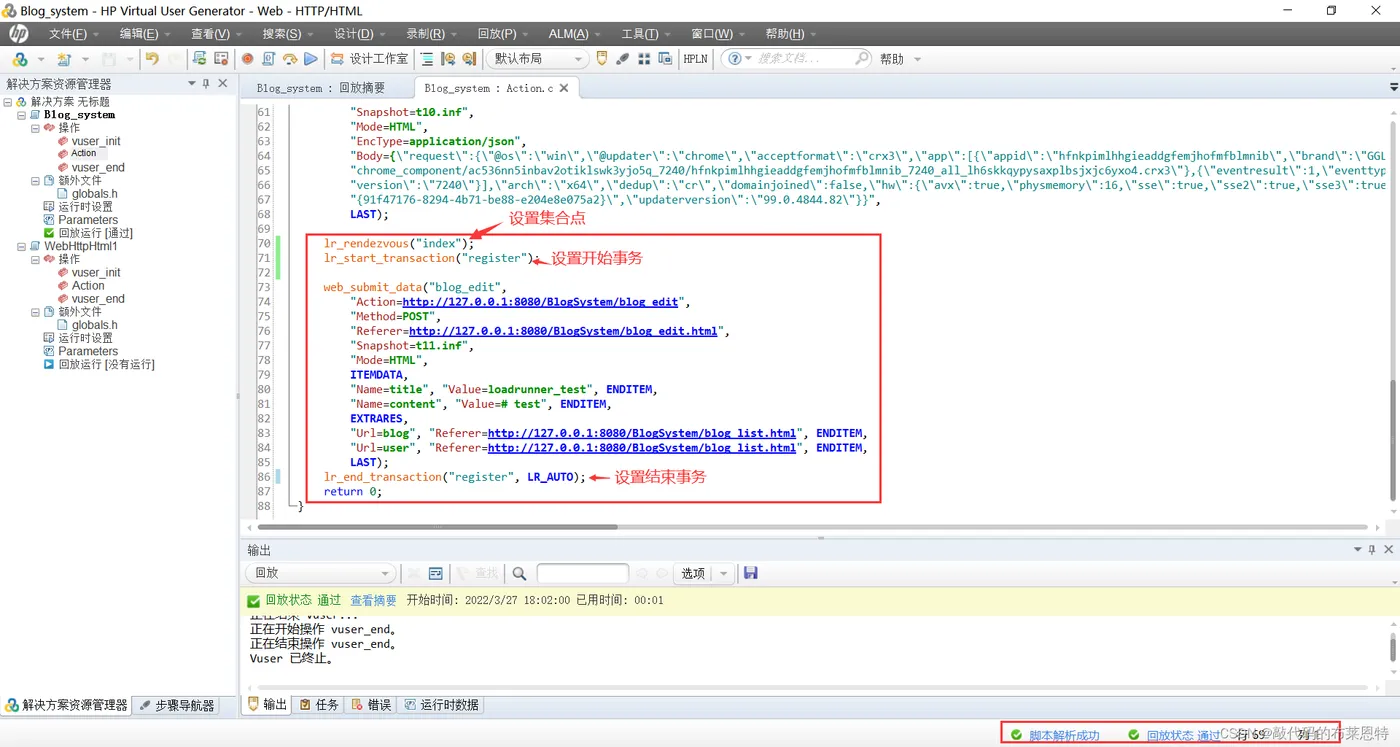
Task: Close the Action.c editor tab
Action: (564, 88)
